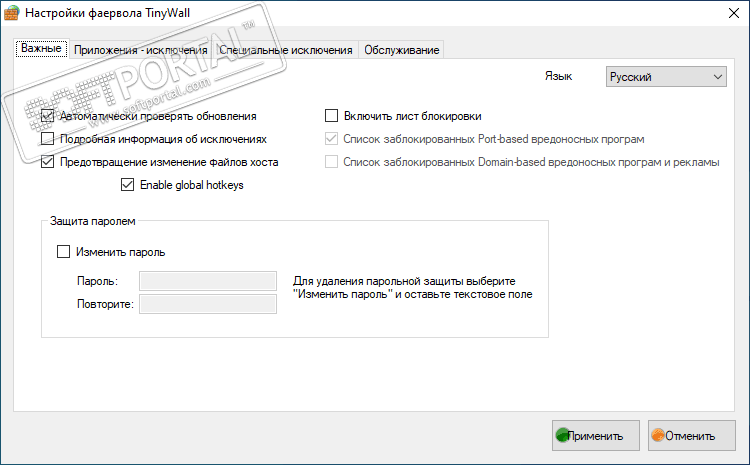The width and height of the screenshot is (750, 465).
Task: Open the Язык language dropdown
Action: coord(666,77)
